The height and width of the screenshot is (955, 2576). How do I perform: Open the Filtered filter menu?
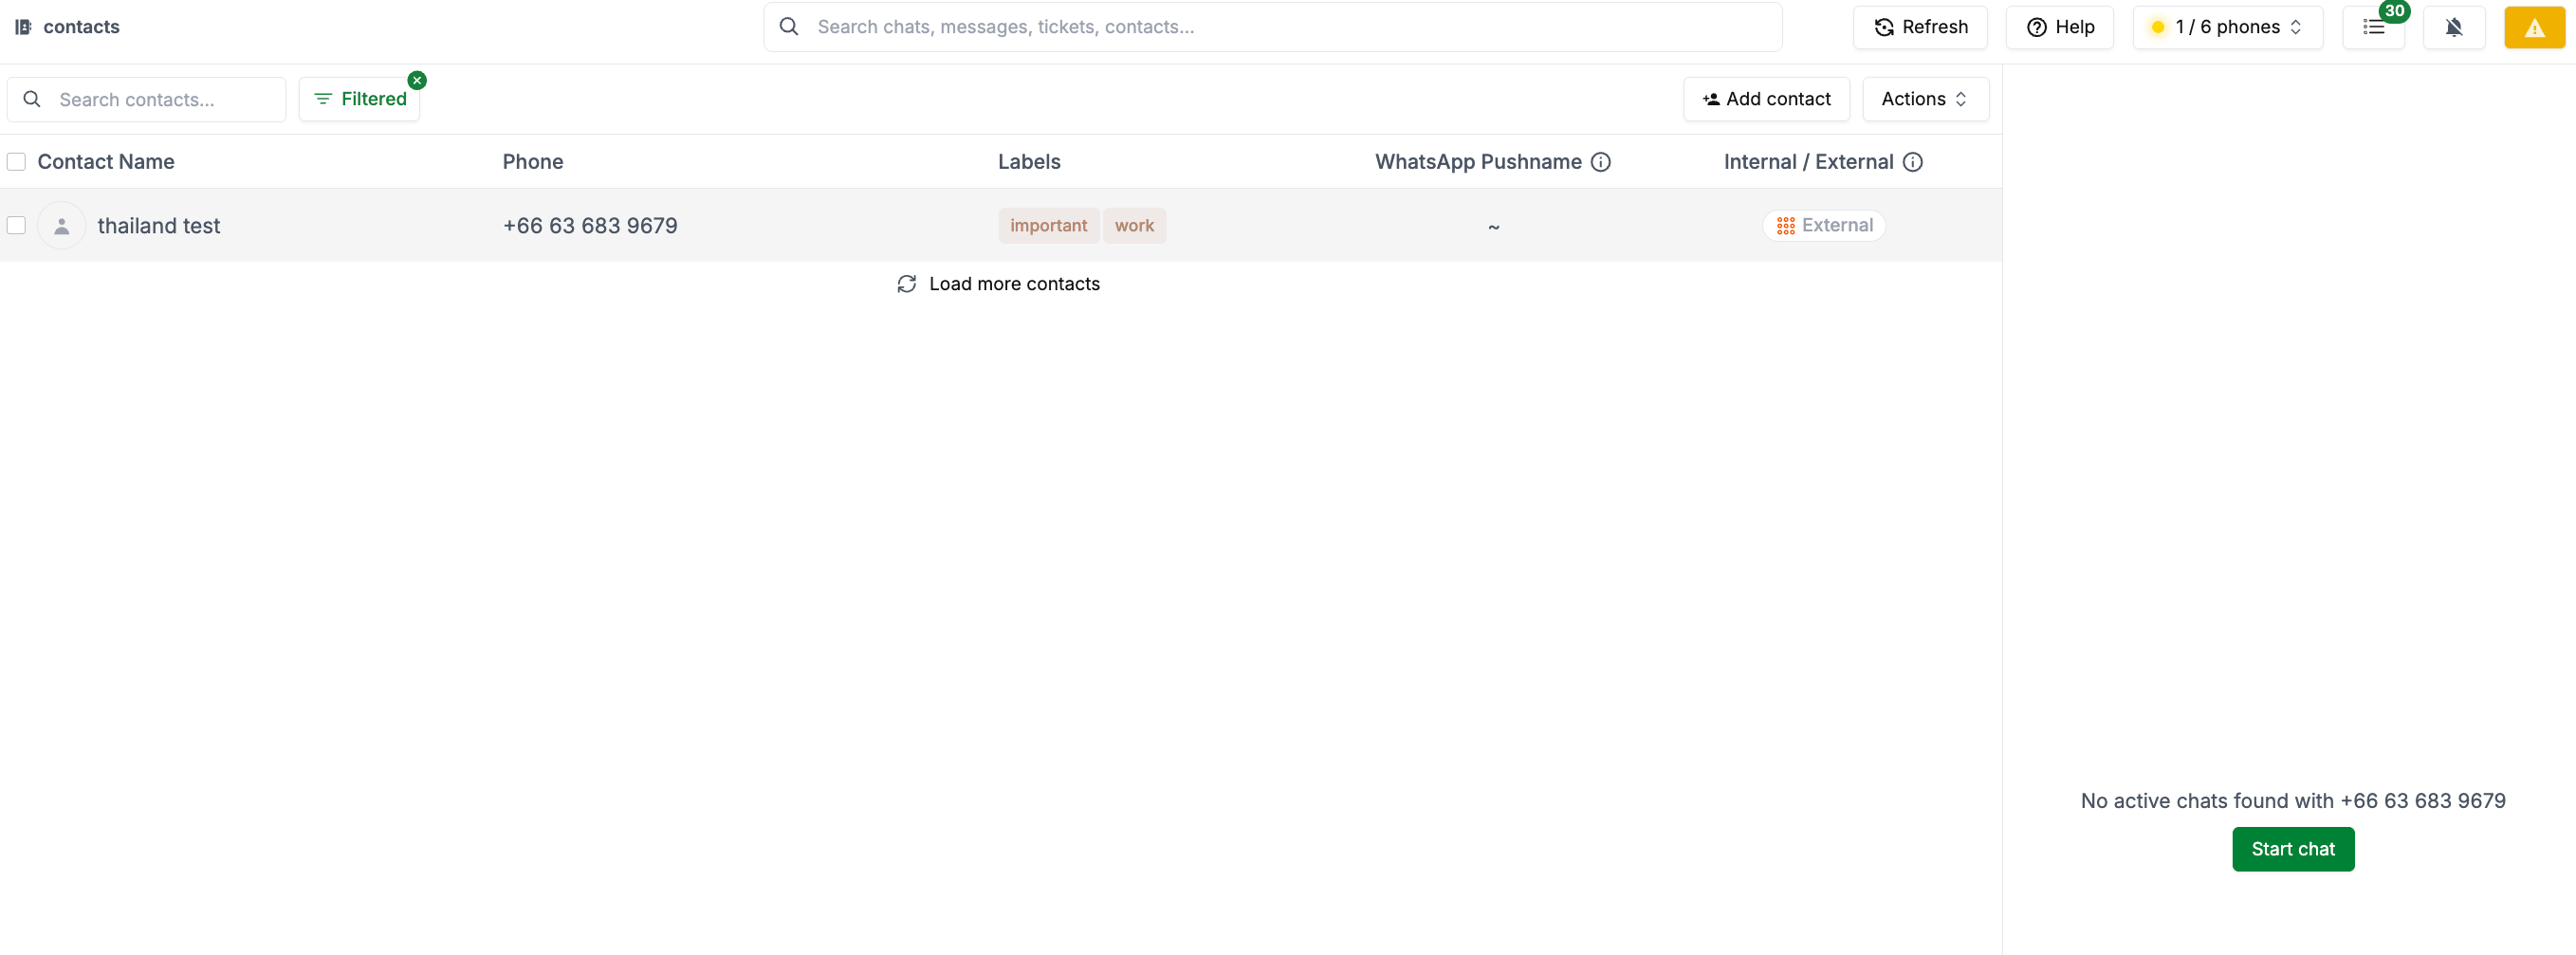point(359,99)
